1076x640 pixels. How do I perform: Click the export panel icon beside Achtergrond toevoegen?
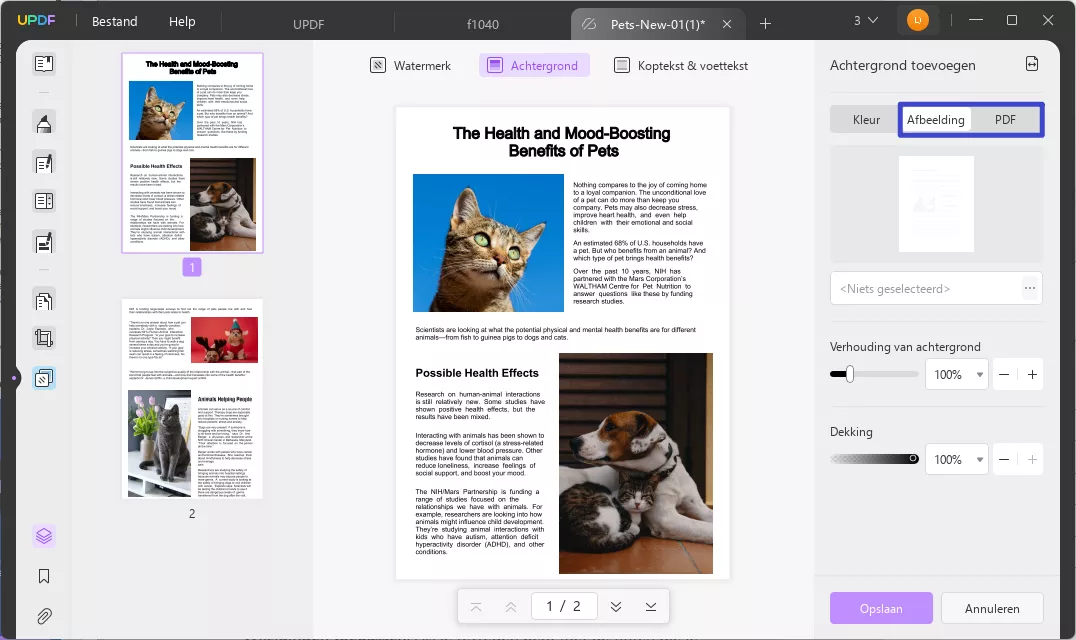point(1032,64)
